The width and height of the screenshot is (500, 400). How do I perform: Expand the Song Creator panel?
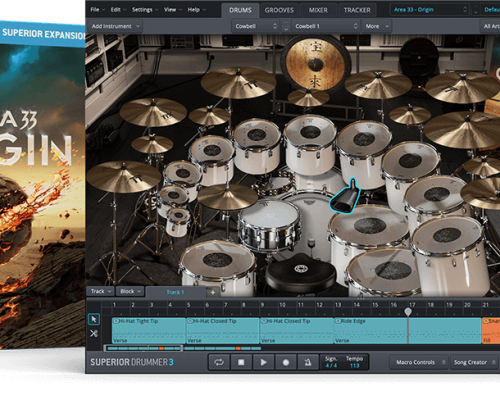[474, 362]
